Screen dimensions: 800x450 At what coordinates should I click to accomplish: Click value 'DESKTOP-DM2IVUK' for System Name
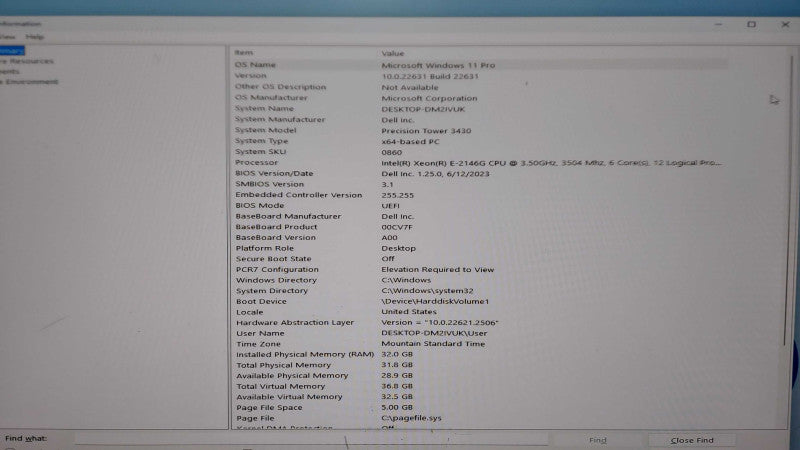pos(423,109)
